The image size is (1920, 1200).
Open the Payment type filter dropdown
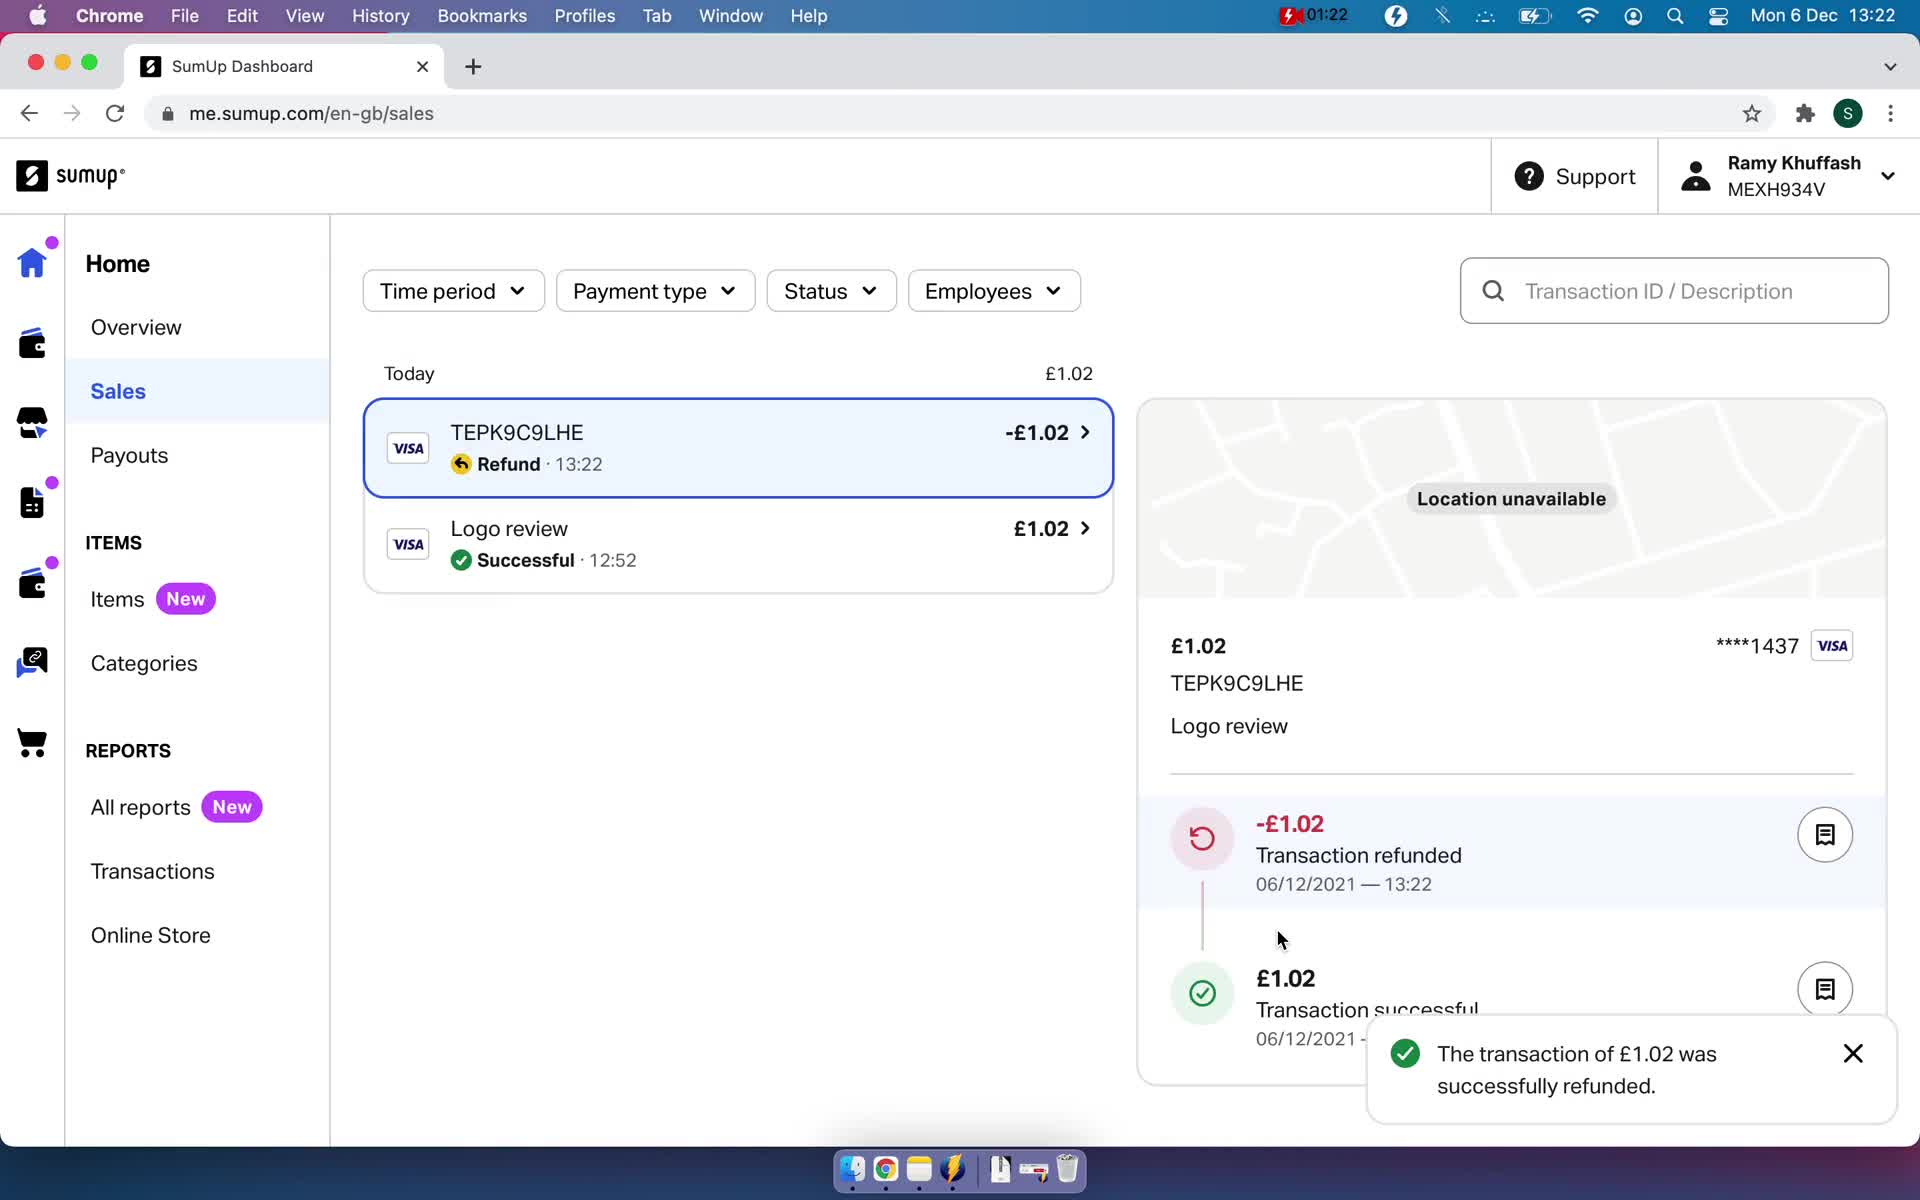pos(655,291)
